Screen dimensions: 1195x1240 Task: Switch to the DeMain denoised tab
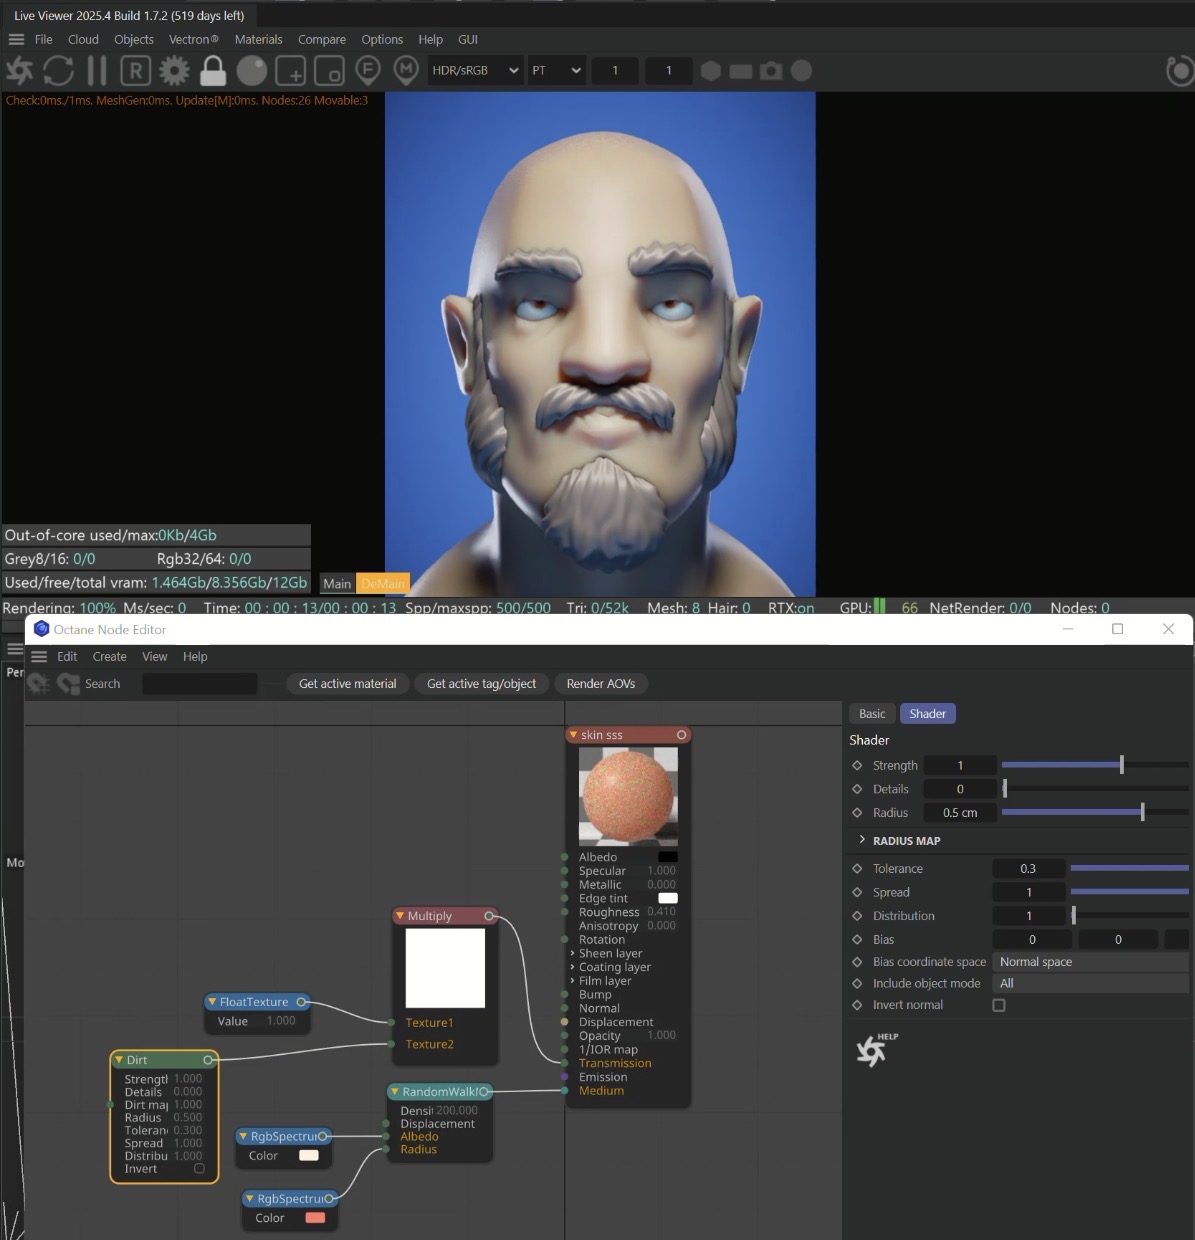click(x=383, y=584)
